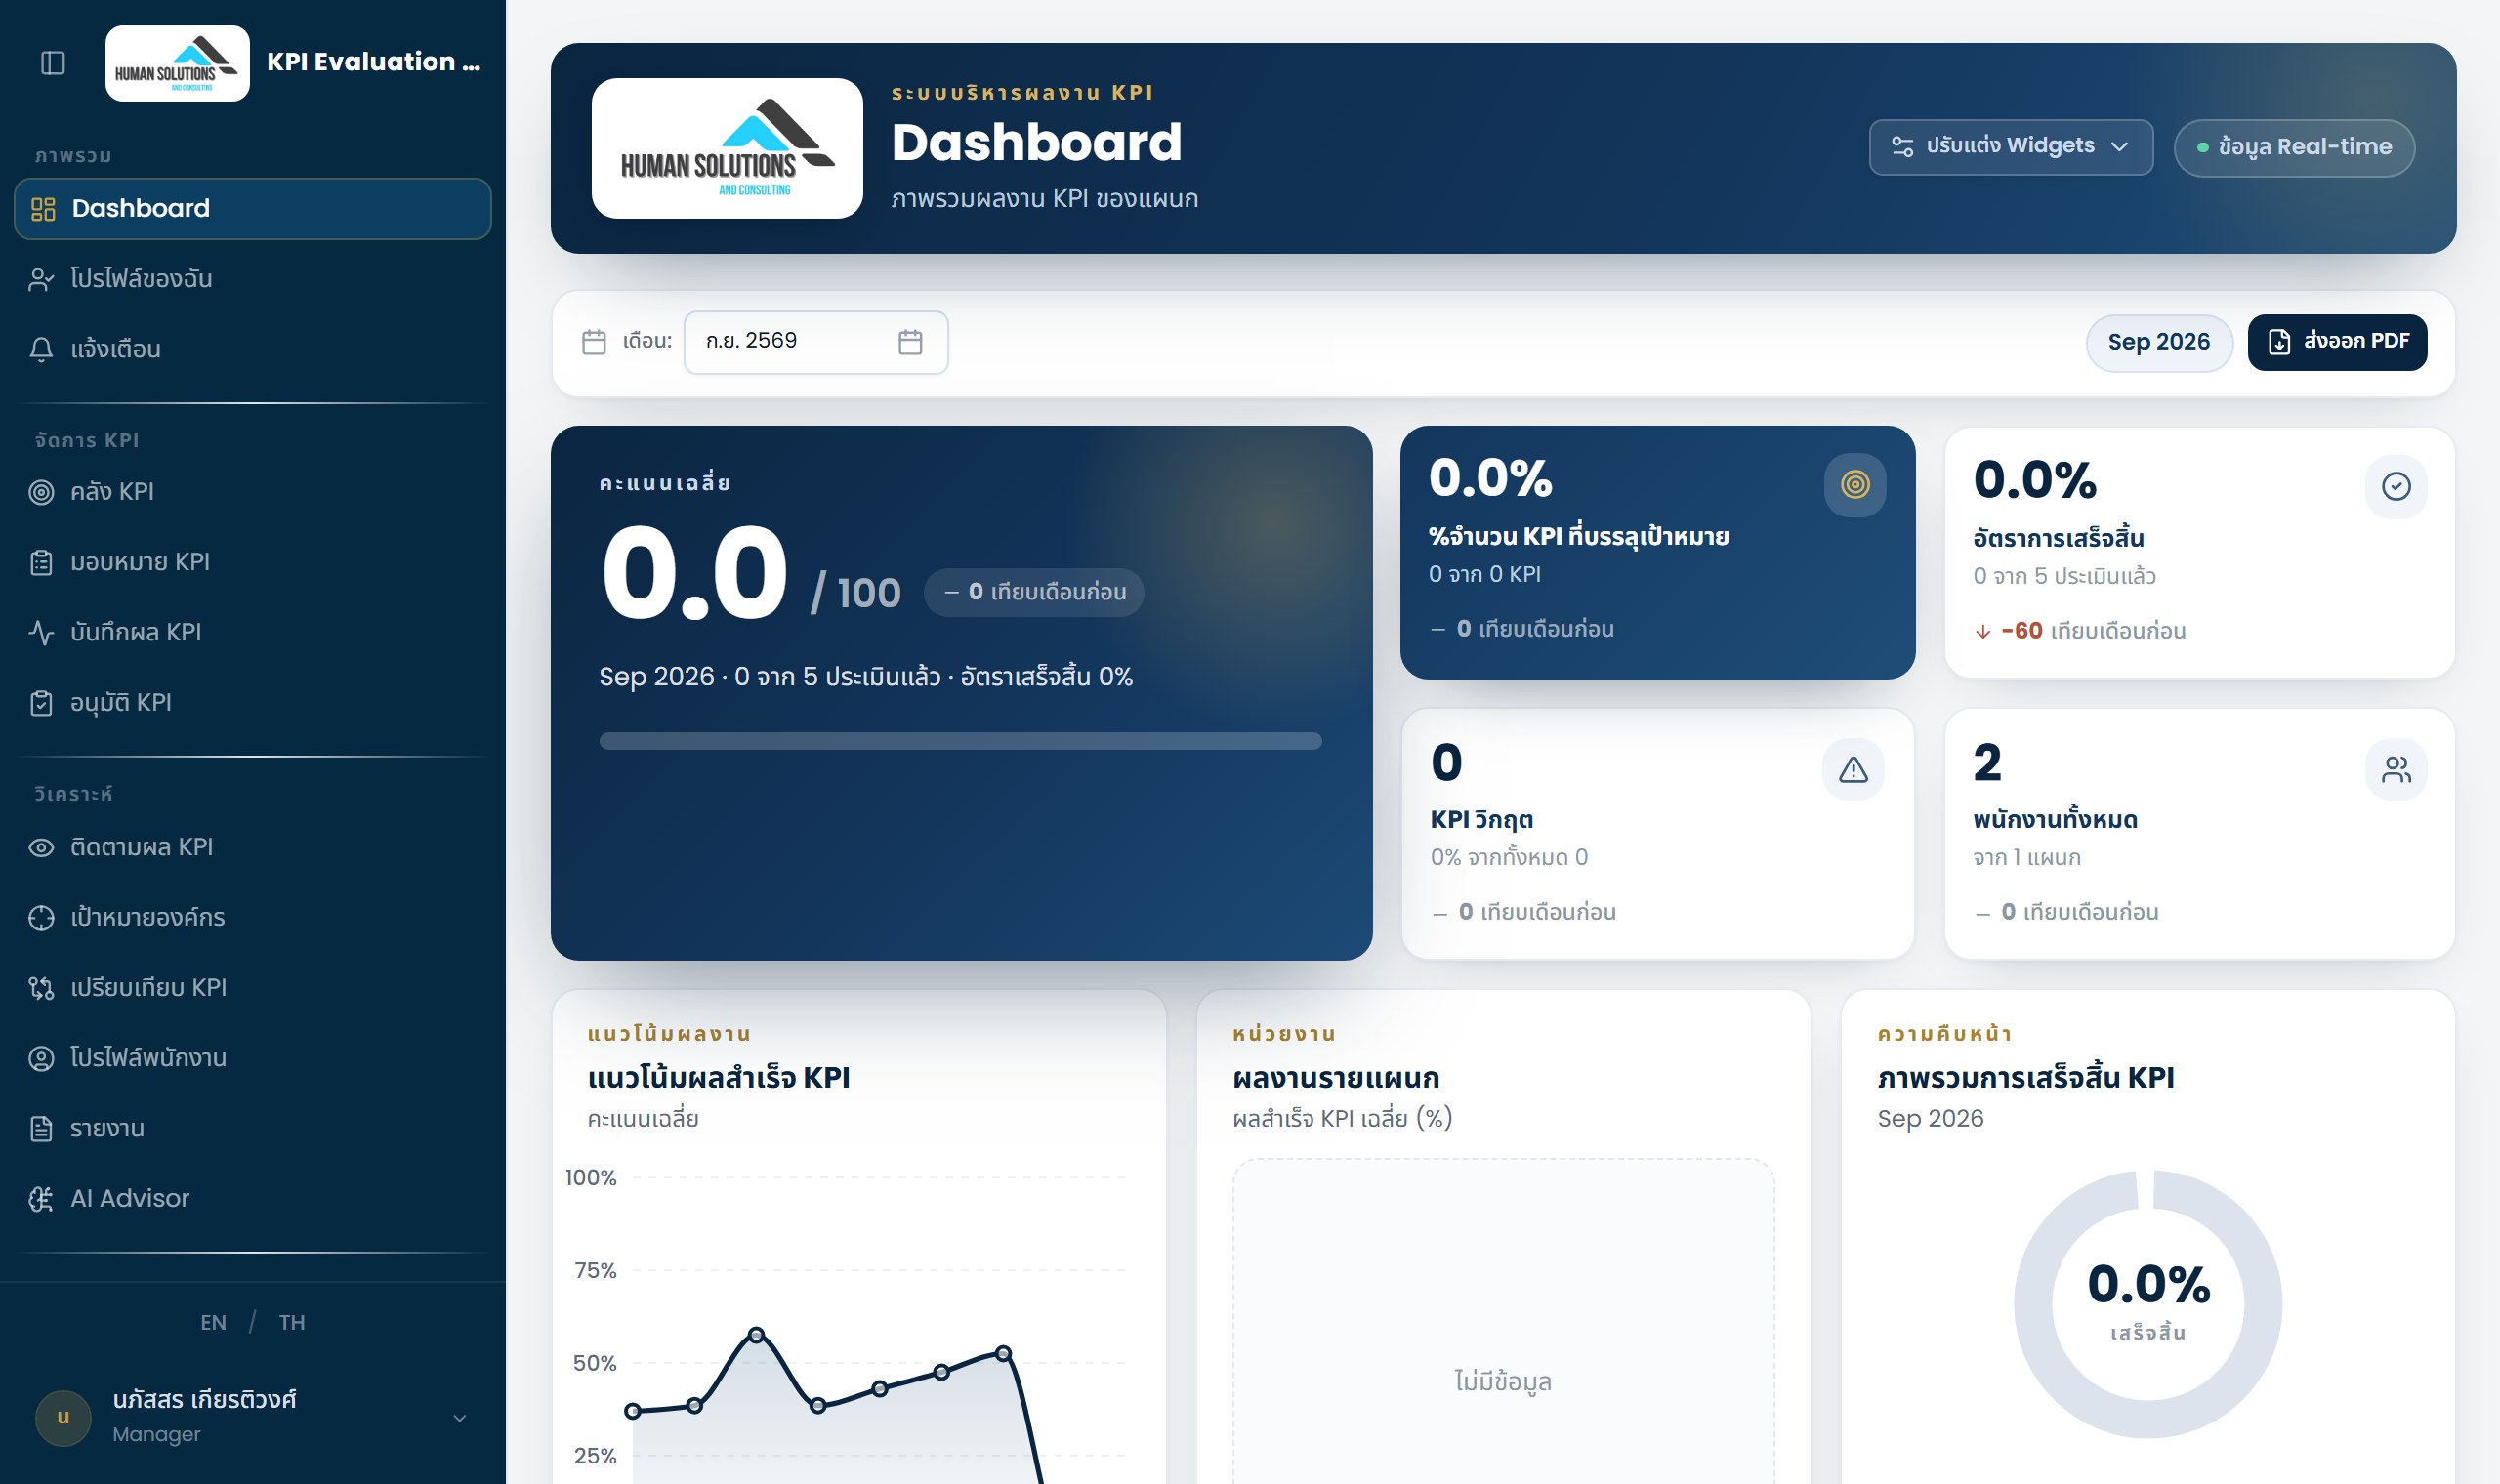Click warning triangle icon on KPI วิกฤต card

pos(1853,769)
